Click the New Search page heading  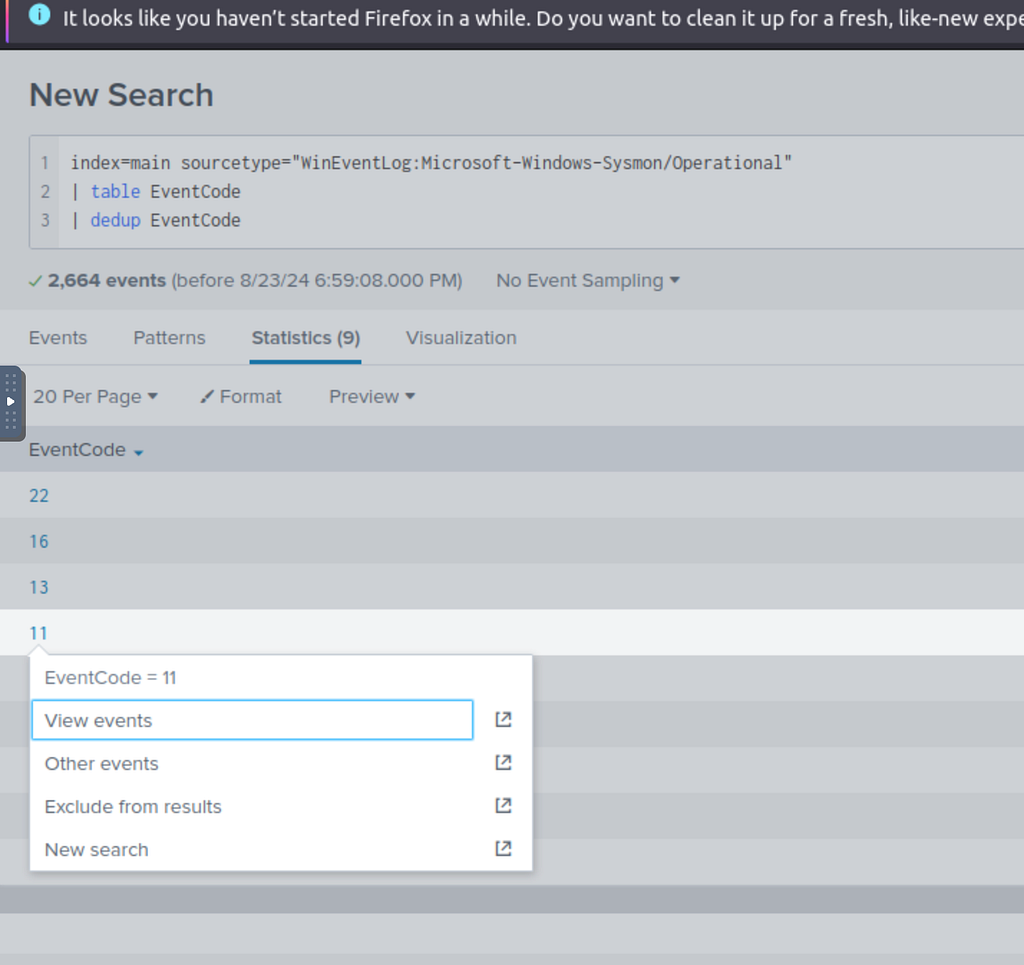pos(121,95)
